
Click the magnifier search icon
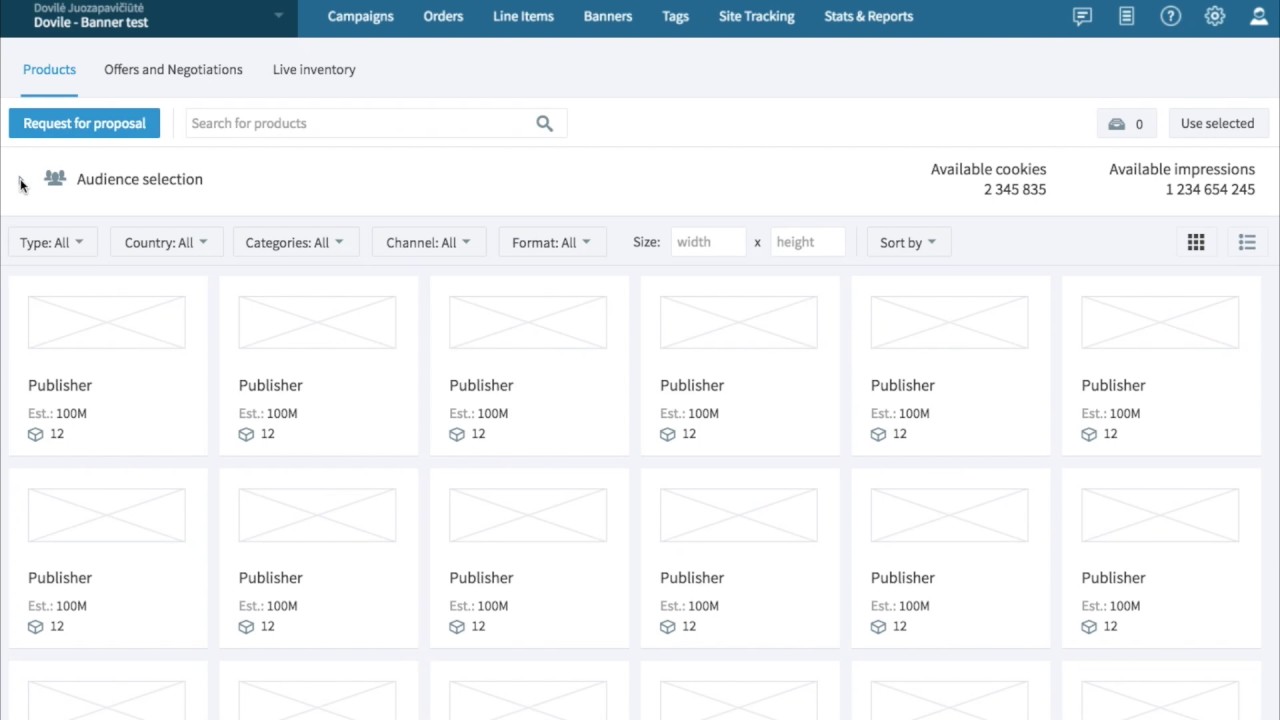544,123
